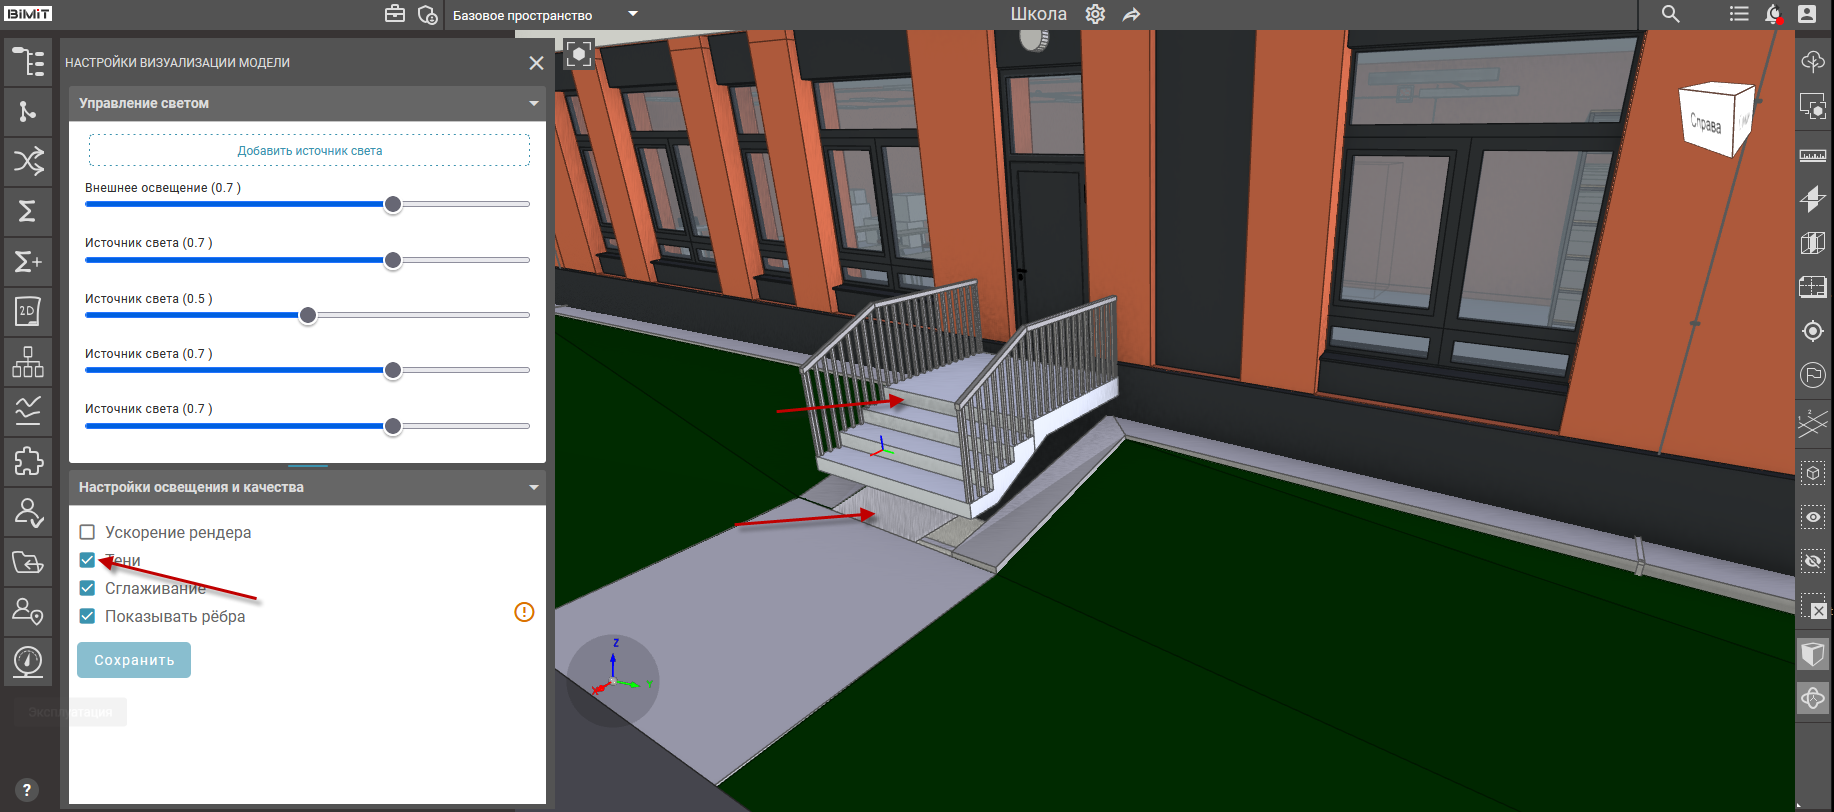Open the 2D drawing view icon
The image size is (1834, 812).
[28, 312]
